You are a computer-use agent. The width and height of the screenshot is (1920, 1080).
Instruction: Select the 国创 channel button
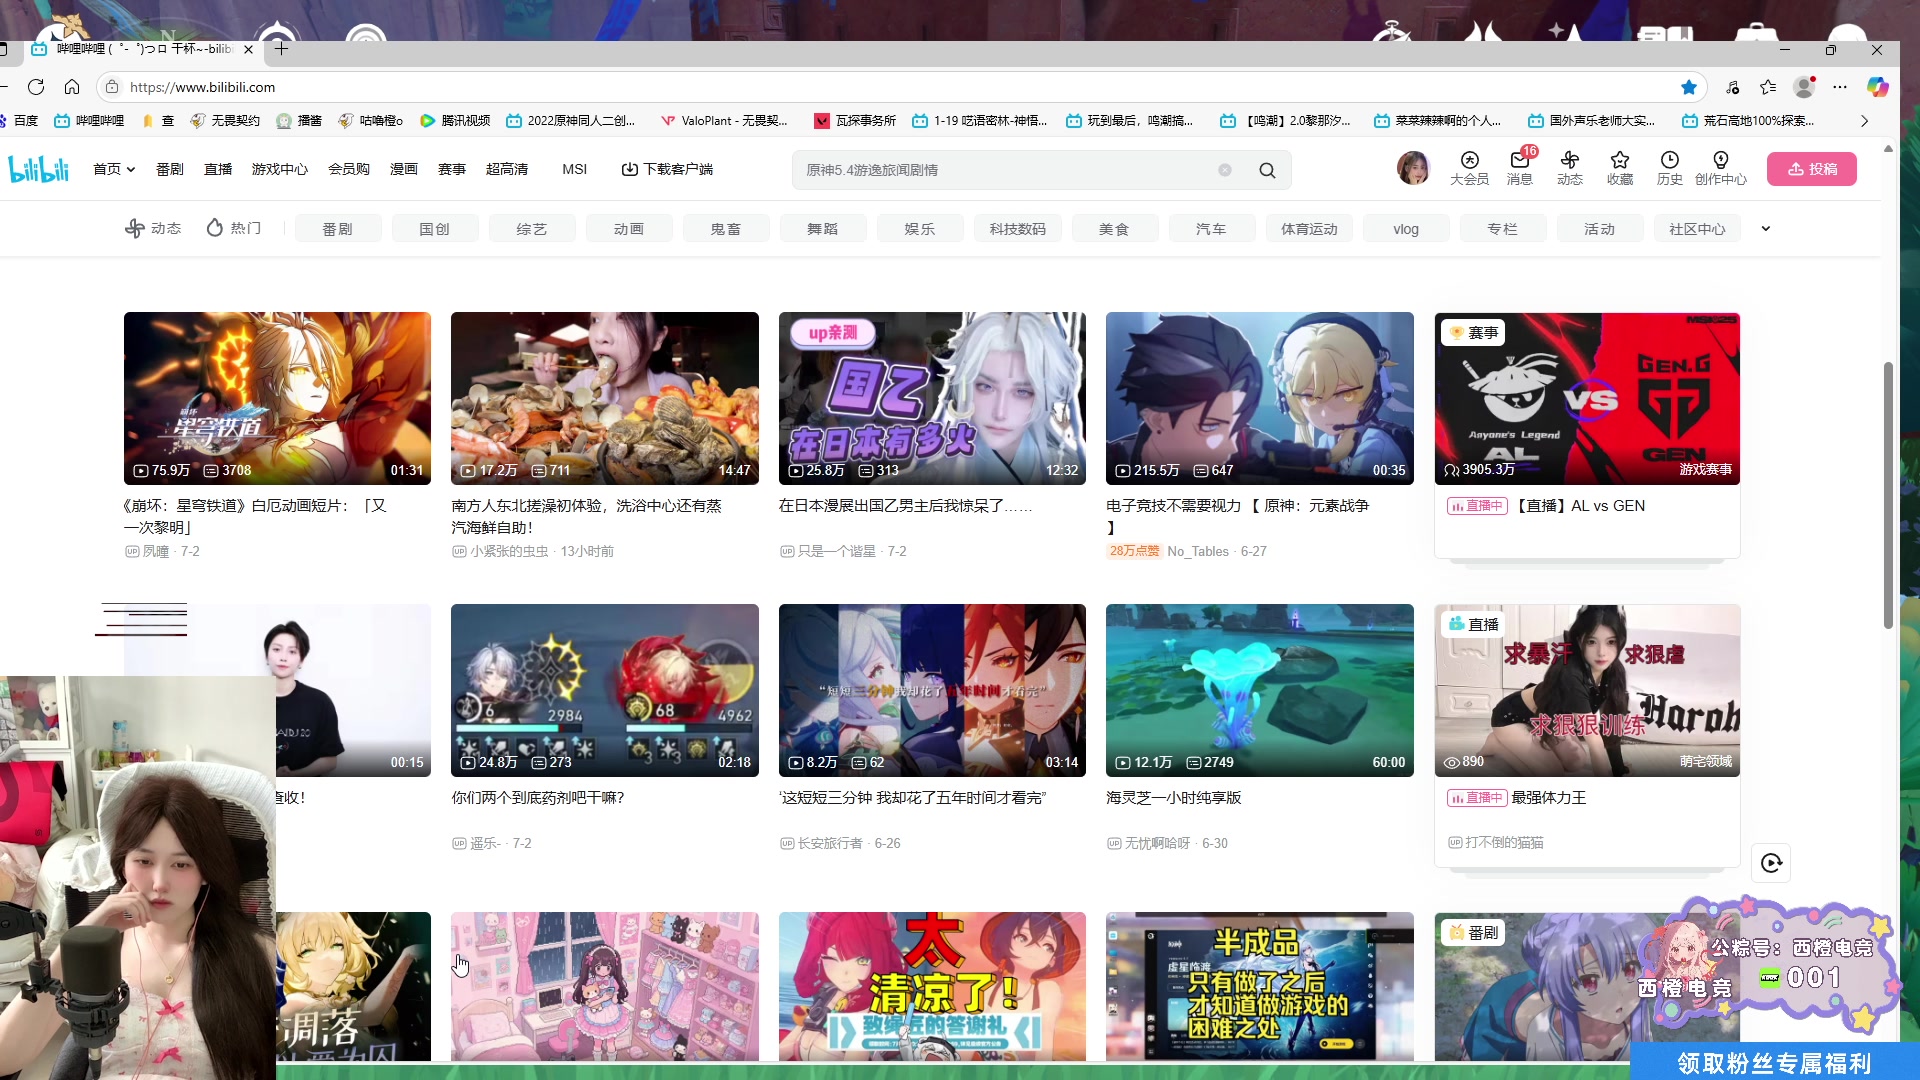point(435,229)
